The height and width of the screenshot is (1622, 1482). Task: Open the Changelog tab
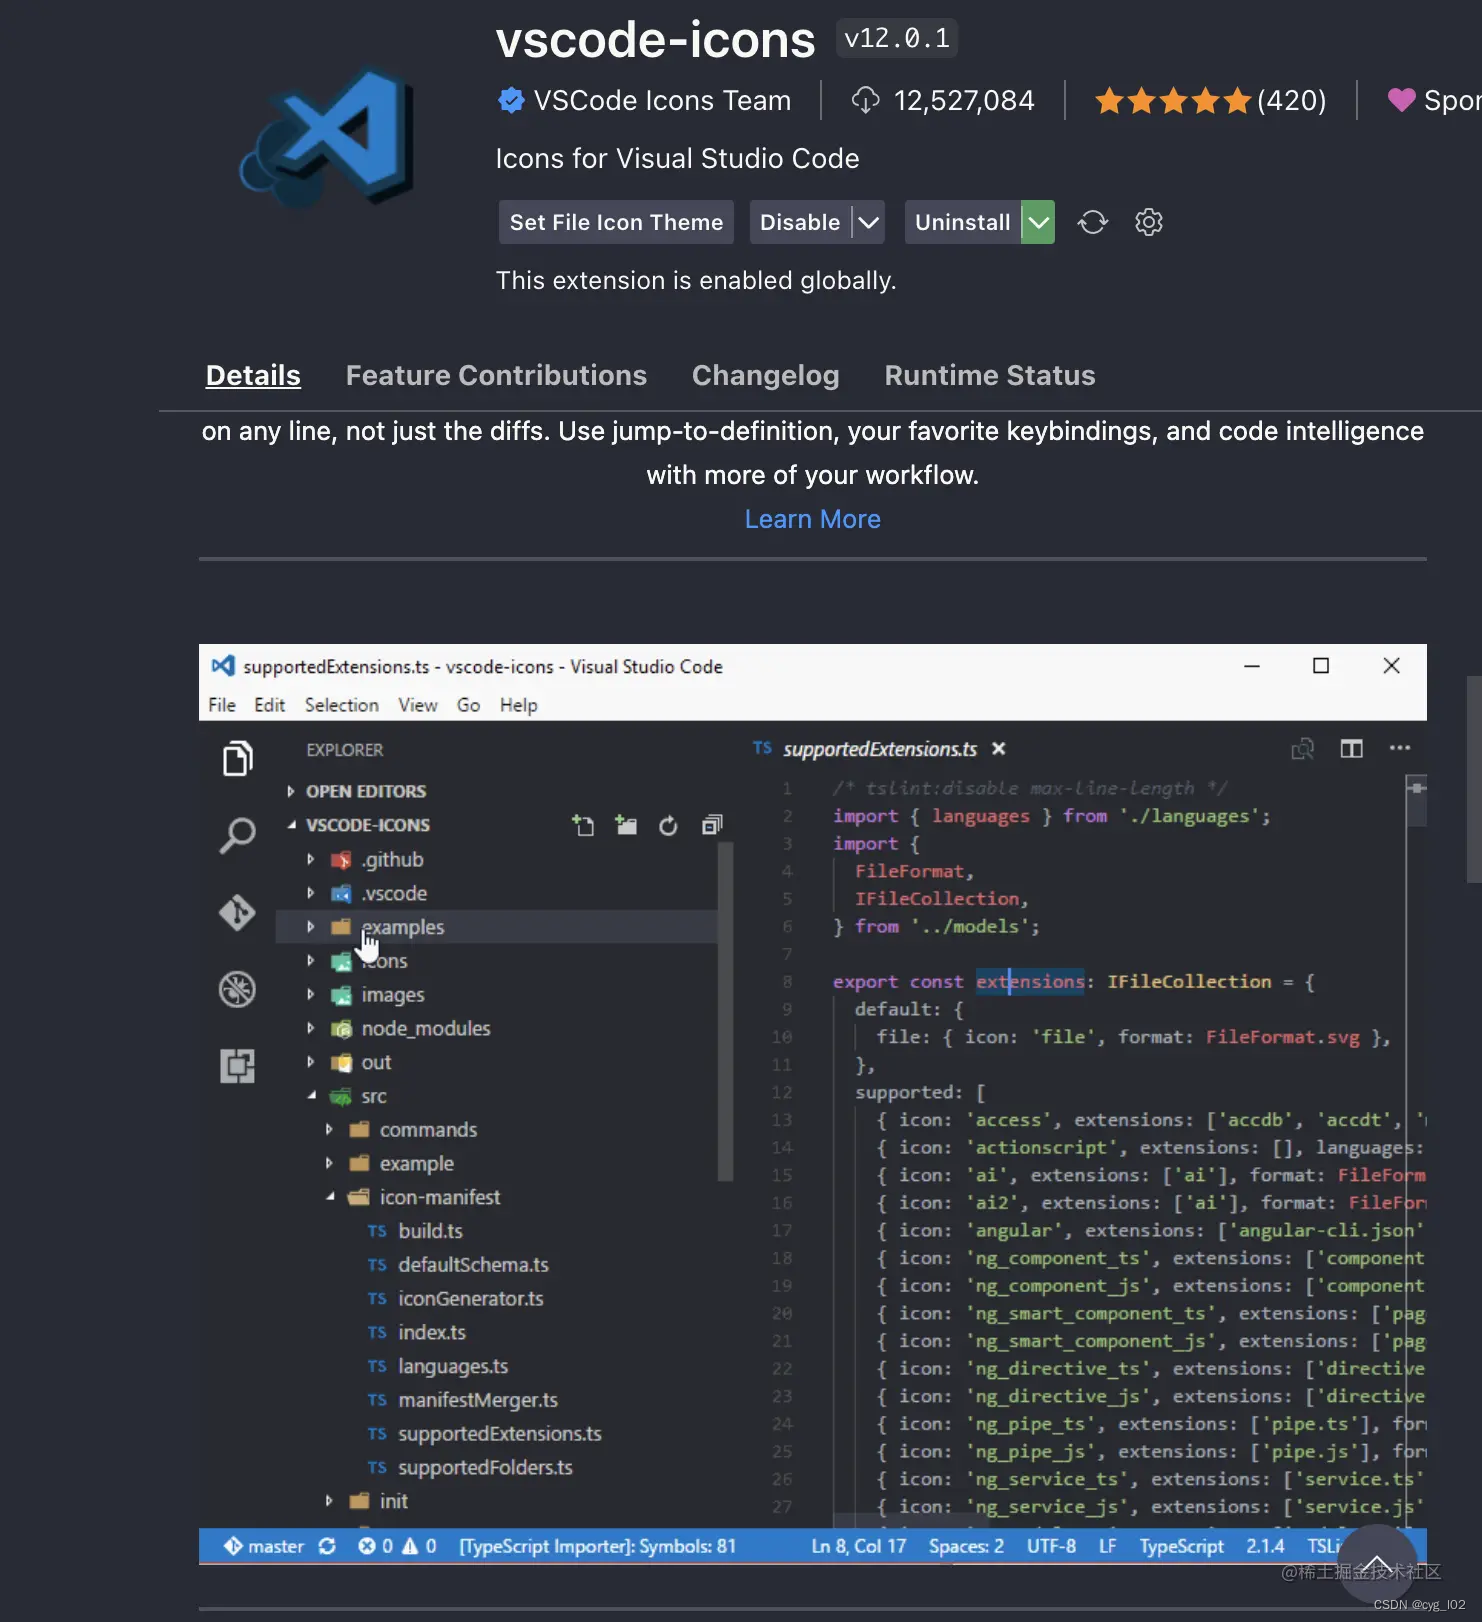(x=766, y=375)
